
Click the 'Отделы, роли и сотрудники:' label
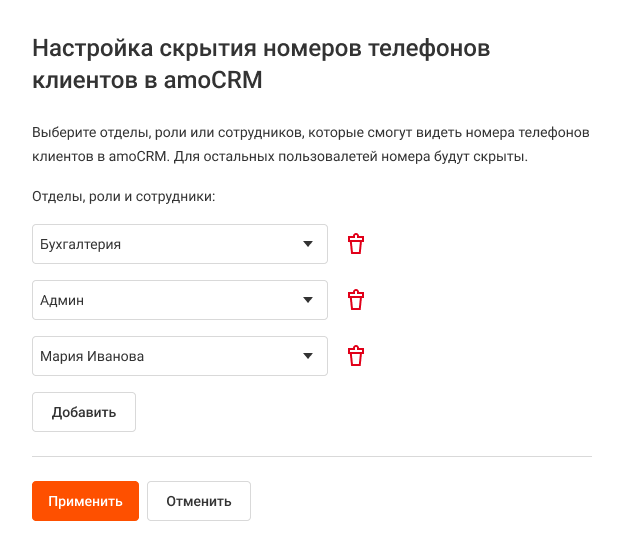tap(124, 197)
